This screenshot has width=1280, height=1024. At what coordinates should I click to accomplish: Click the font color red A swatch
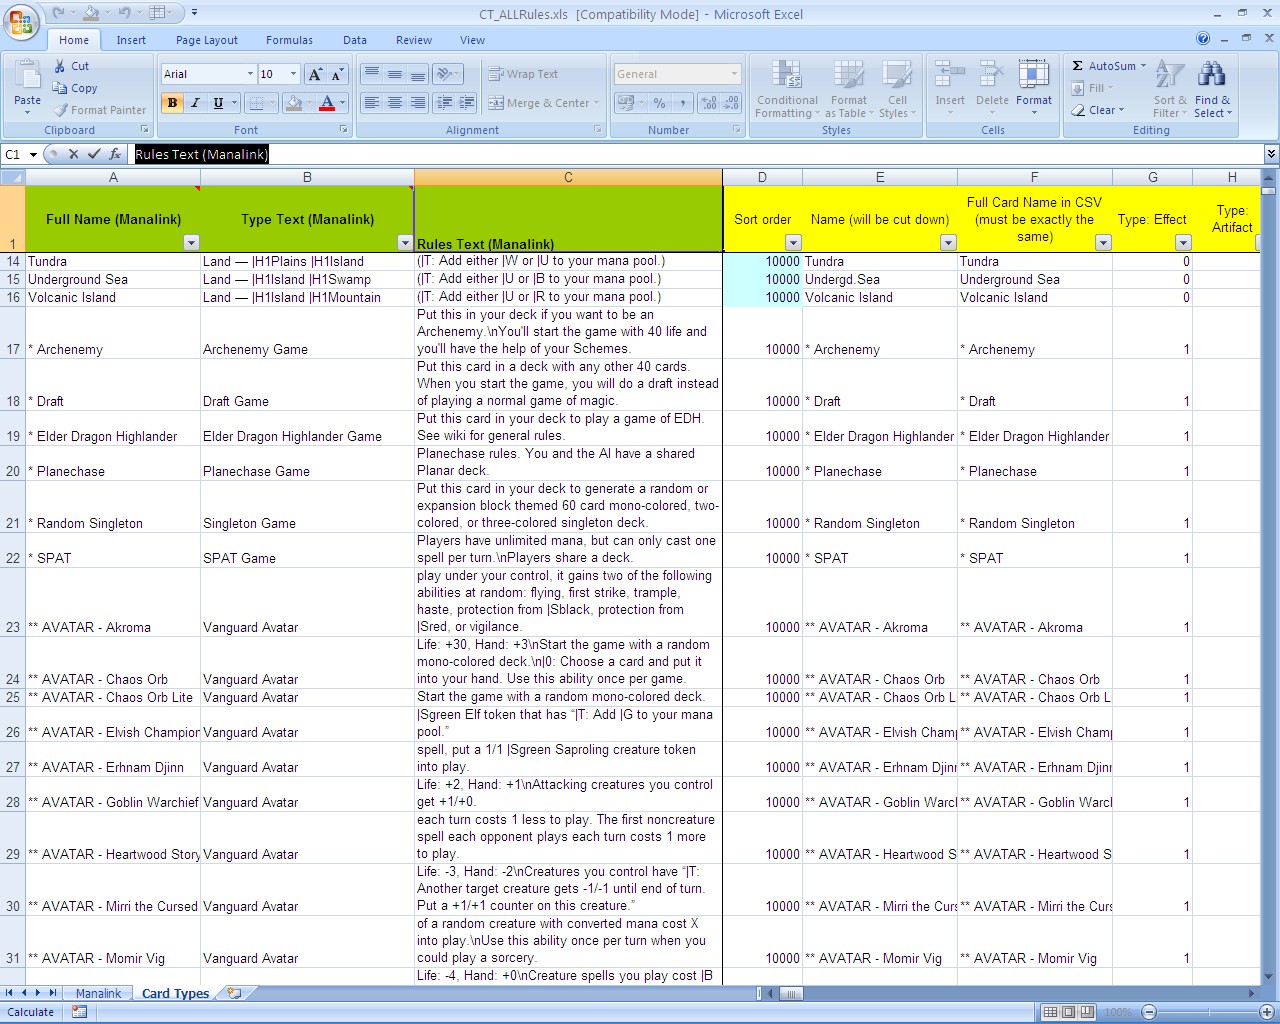click(x=326, y=103)
